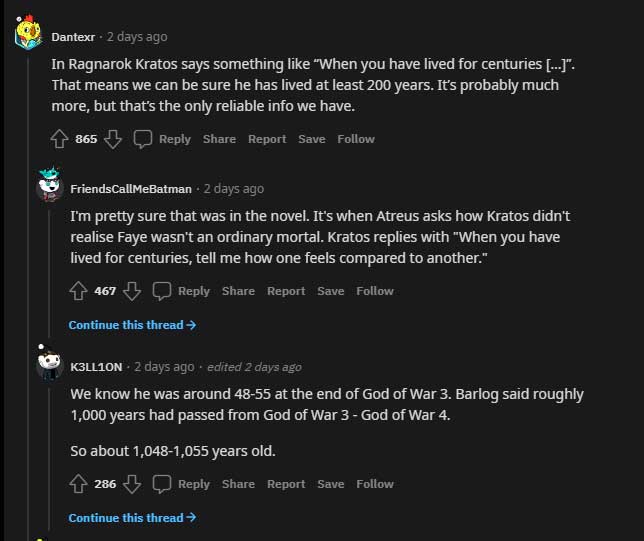Open FriendsCallMeBatman's avatar

click(49, 184)
